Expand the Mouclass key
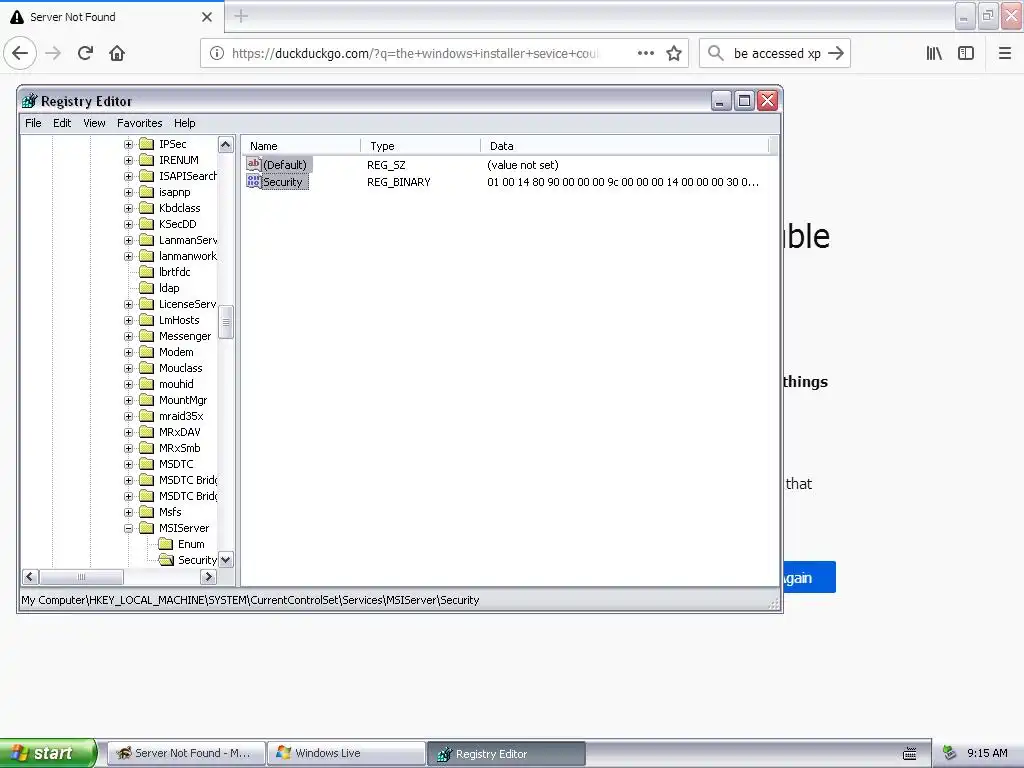Viewport: 1024px width, 768px height. [x=129, y=368]
